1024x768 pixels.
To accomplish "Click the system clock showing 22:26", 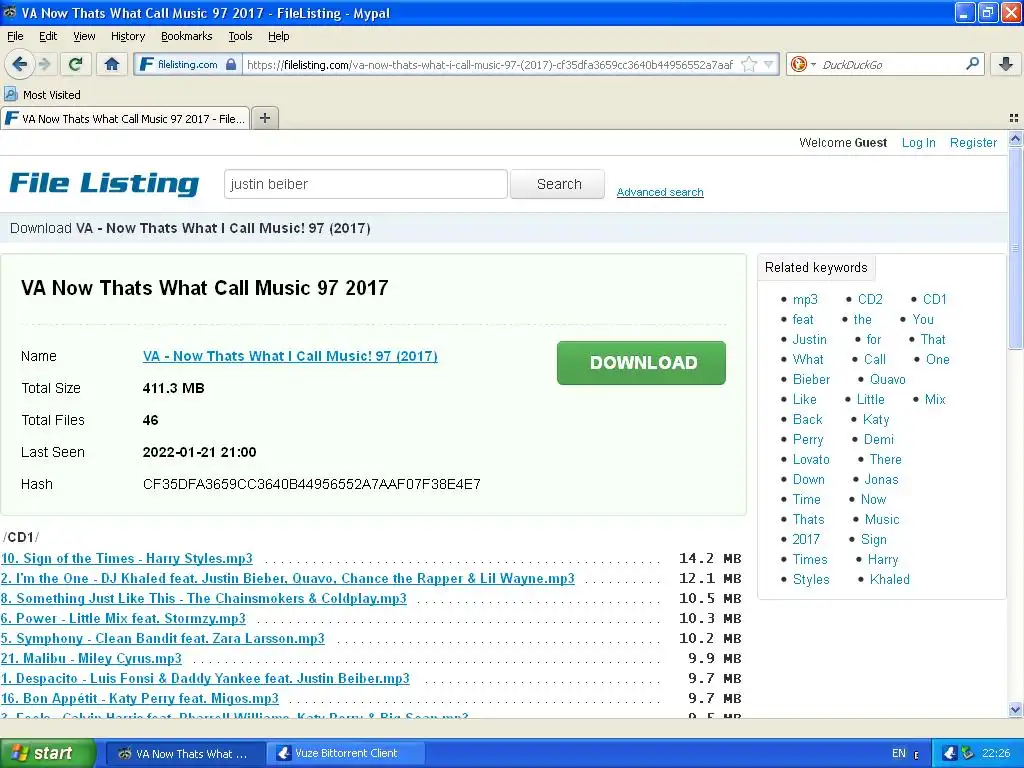I will click(995, 753).
